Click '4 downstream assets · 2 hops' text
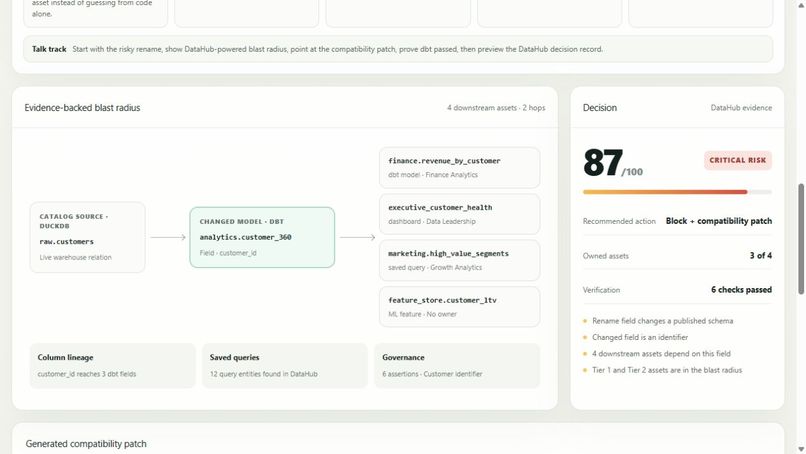Screen dimensions: 806x454 tap(496, 107)
